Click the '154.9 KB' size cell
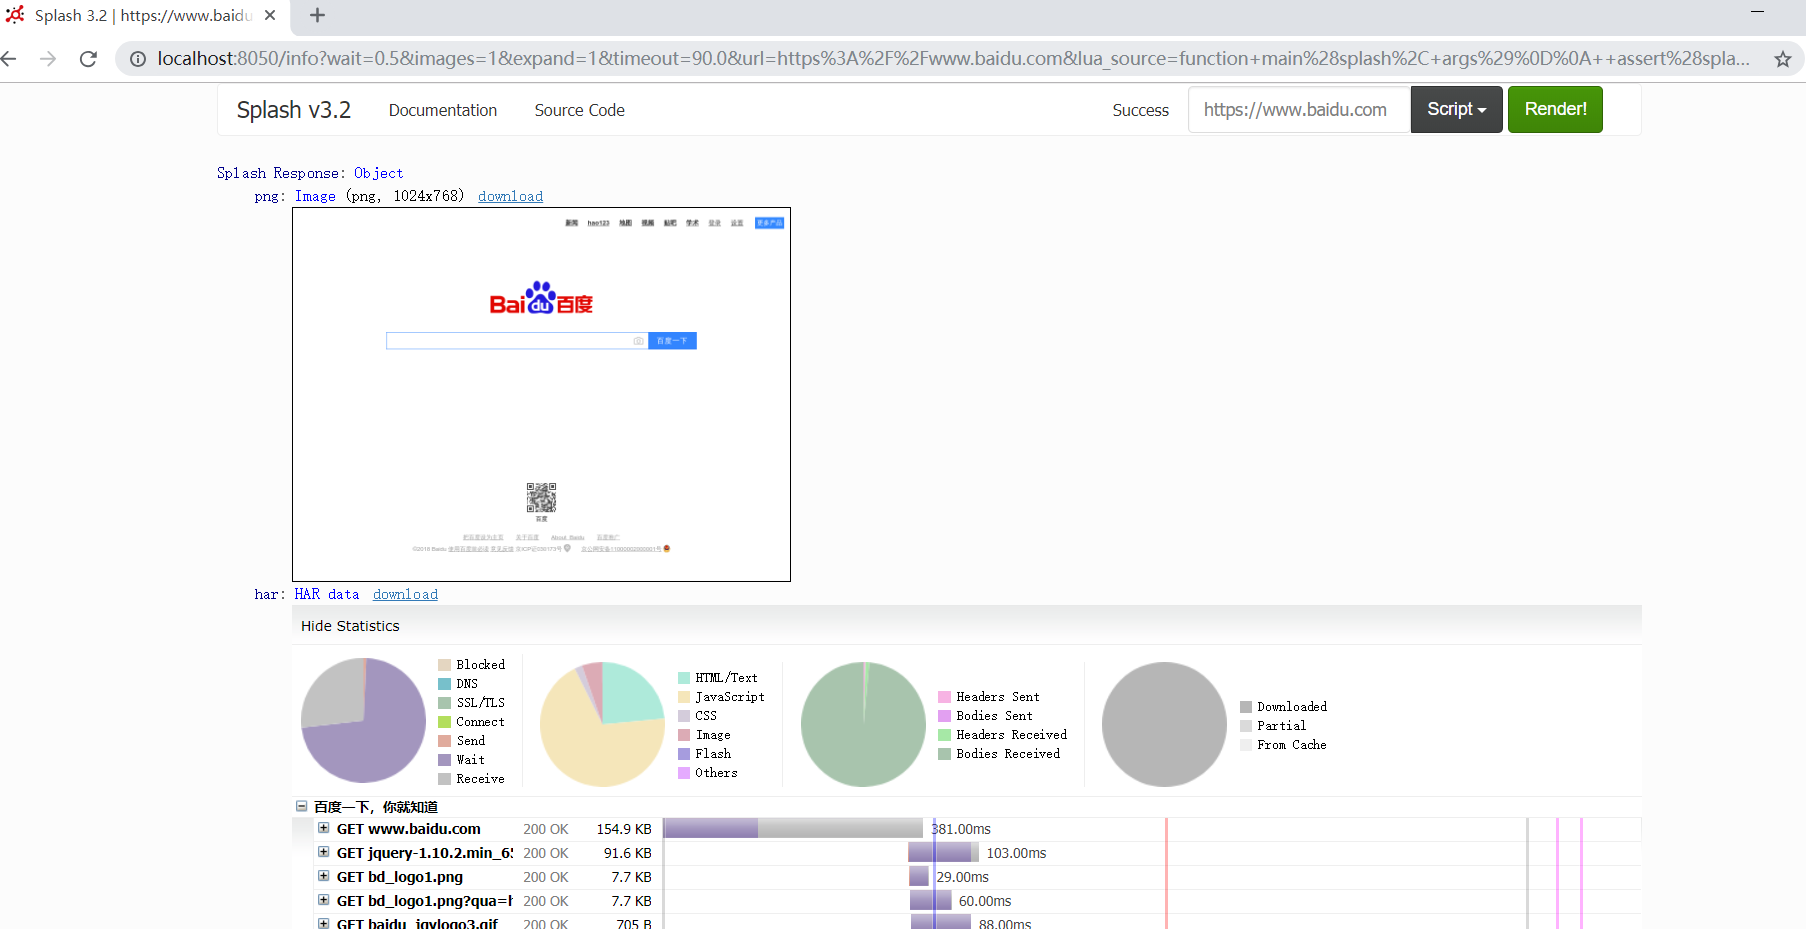1806x929 pixels. pos(624,829)
